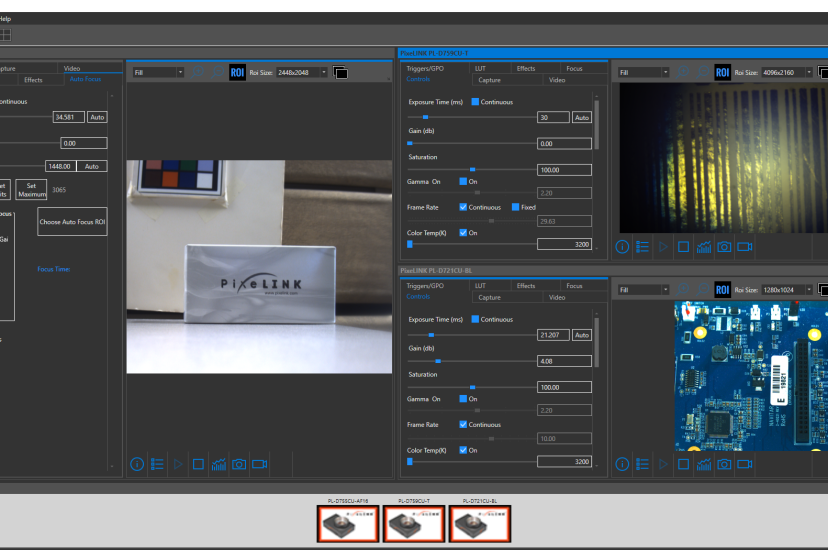Open feature list icon under PixeLINK box preview

157,464
